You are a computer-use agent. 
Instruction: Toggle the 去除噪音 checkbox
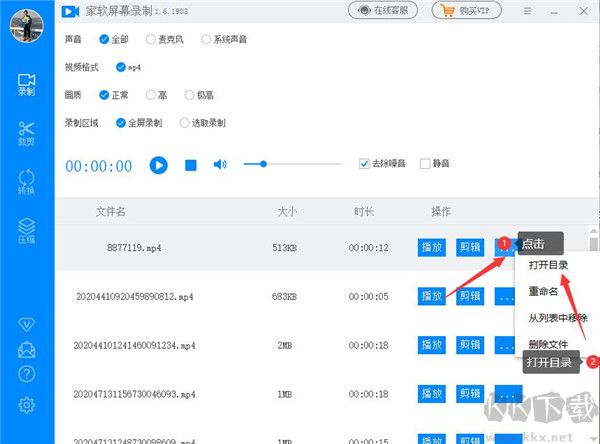point(364,164)
